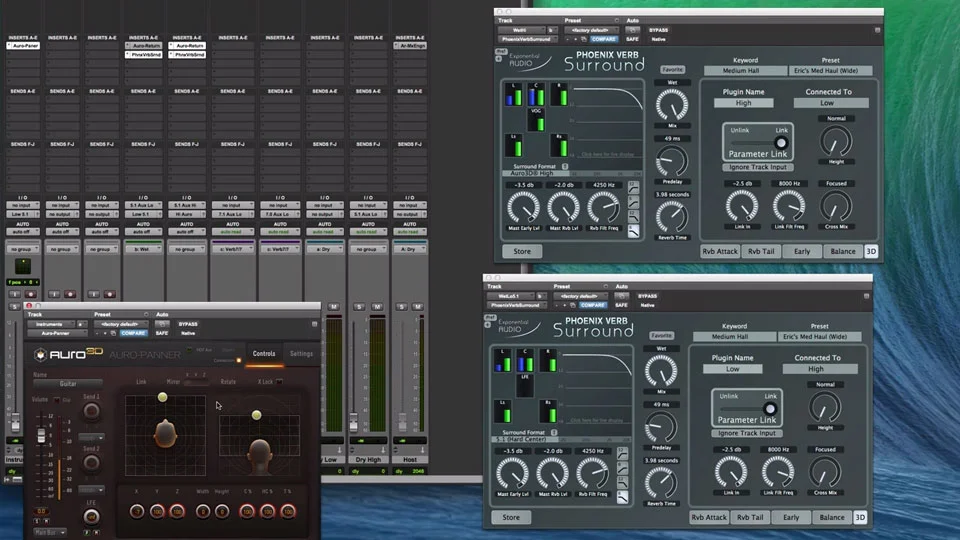Open Main Bus dropdown in Auro-Panner
This screenshot has height=540, width=960.
click(50, 533)
